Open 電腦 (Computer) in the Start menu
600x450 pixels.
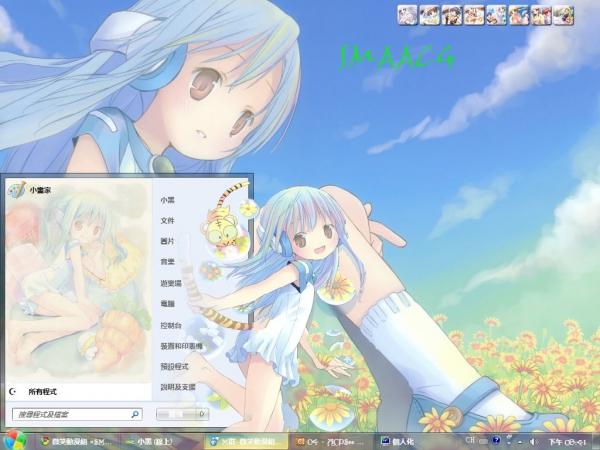pos(167,304)
